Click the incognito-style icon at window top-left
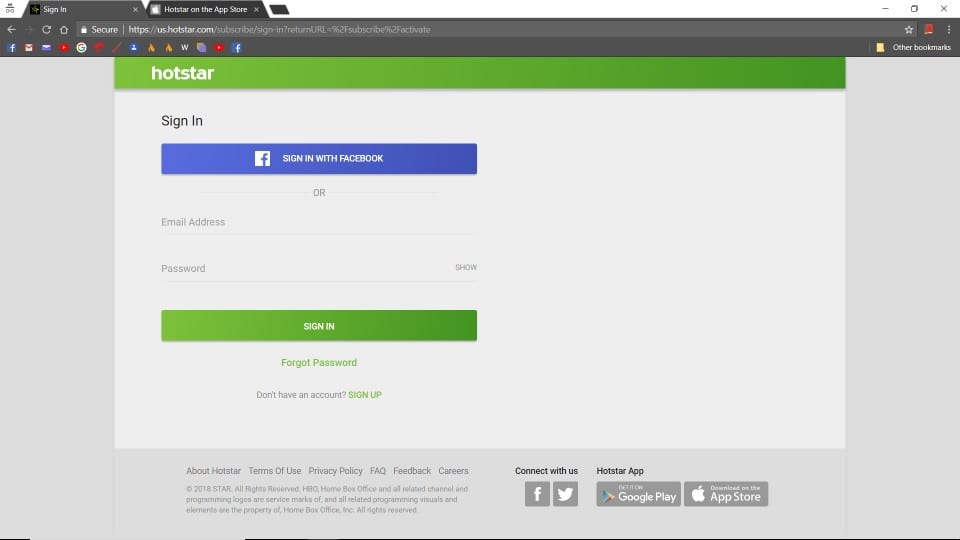The width and height of the screenshot is (960, 540). click(x=10, y=9)
